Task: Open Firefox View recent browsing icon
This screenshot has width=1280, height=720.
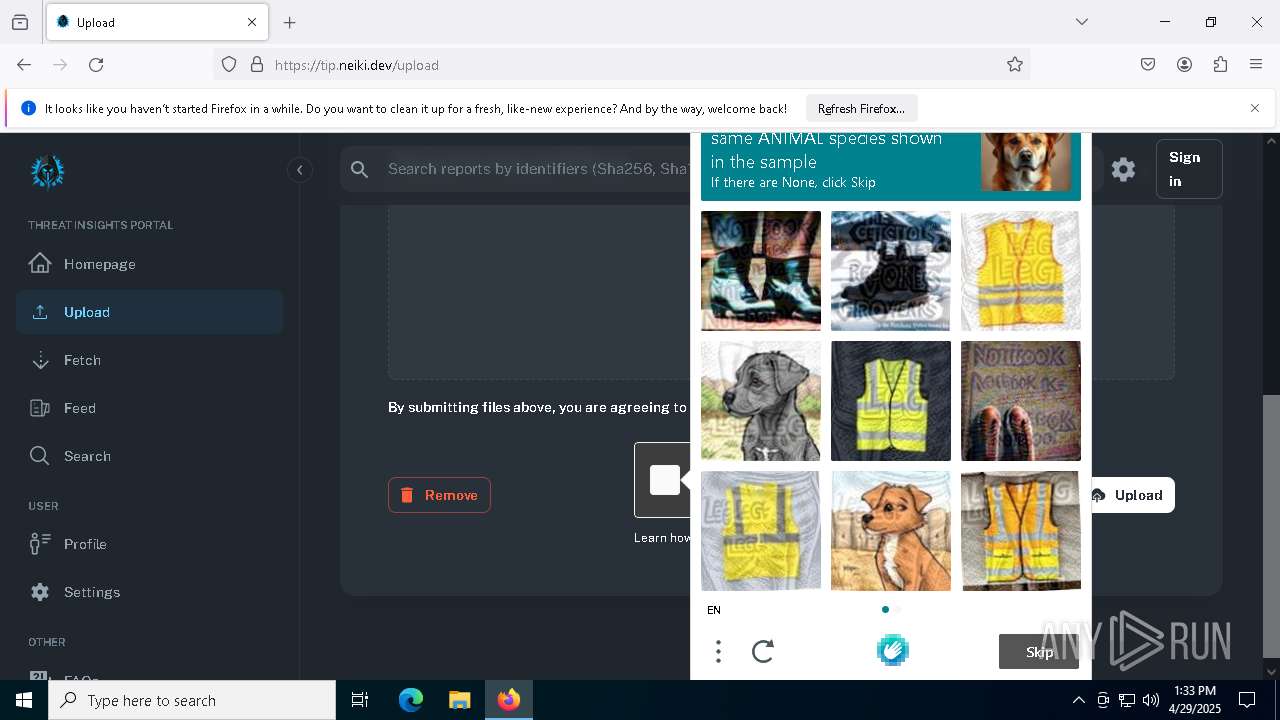Action: (20, 22)
